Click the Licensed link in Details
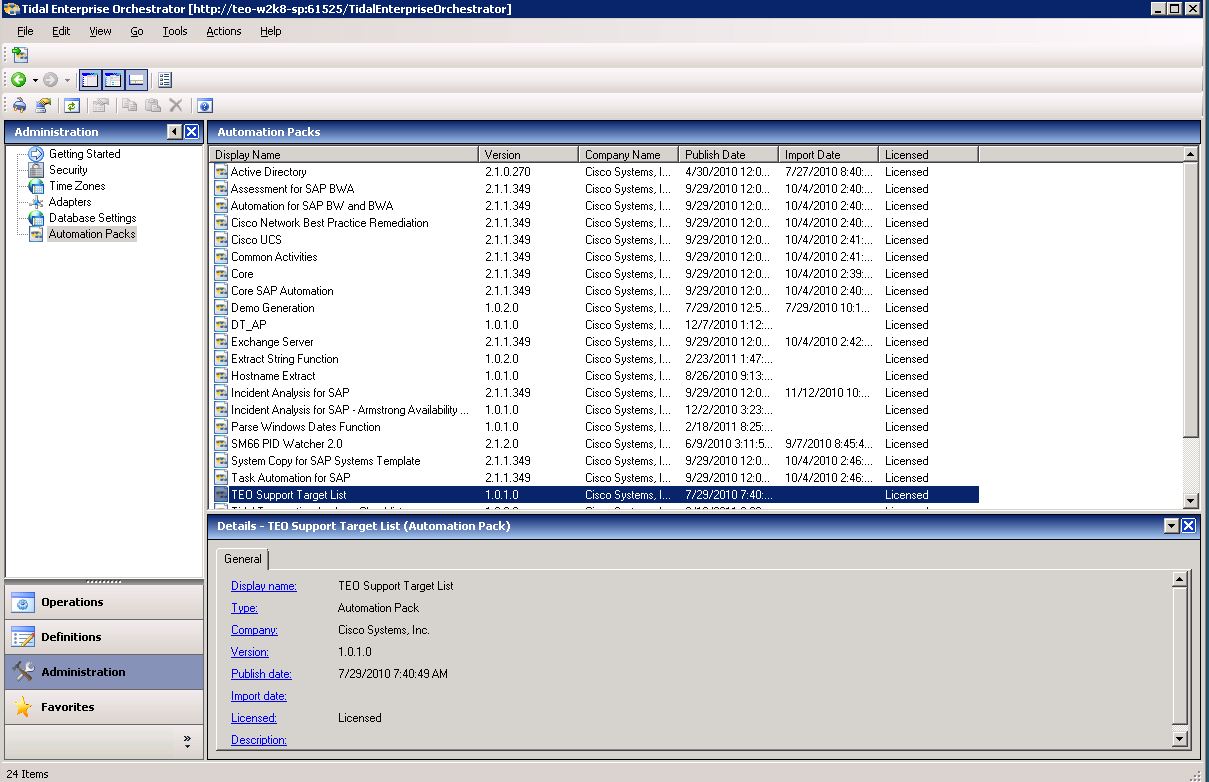This screenshot has height=782, width=1209. [x=254, y=718]
